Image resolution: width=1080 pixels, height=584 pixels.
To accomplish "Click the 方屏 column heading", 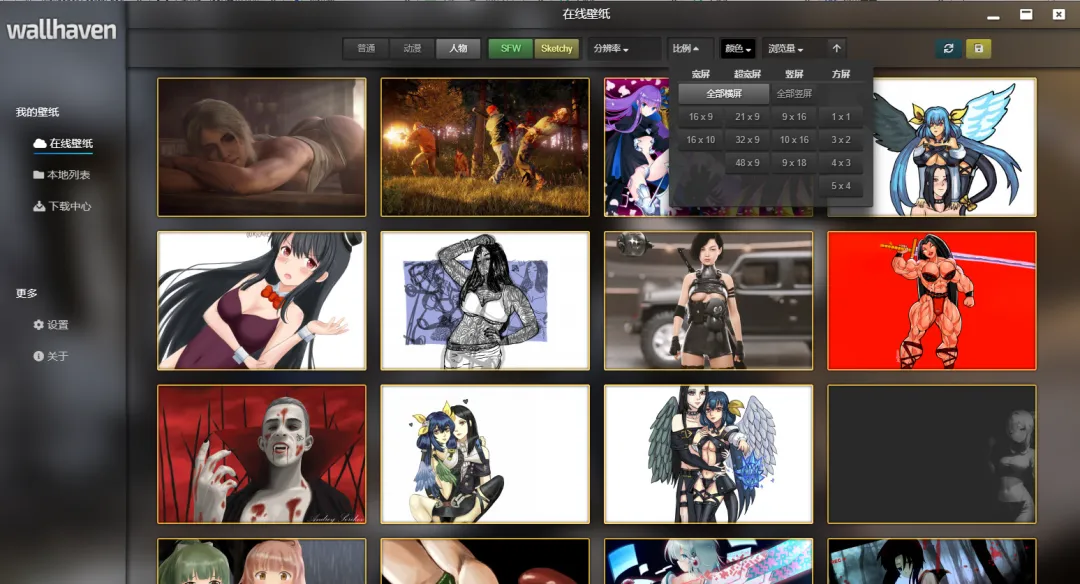I will pos(841,74).
